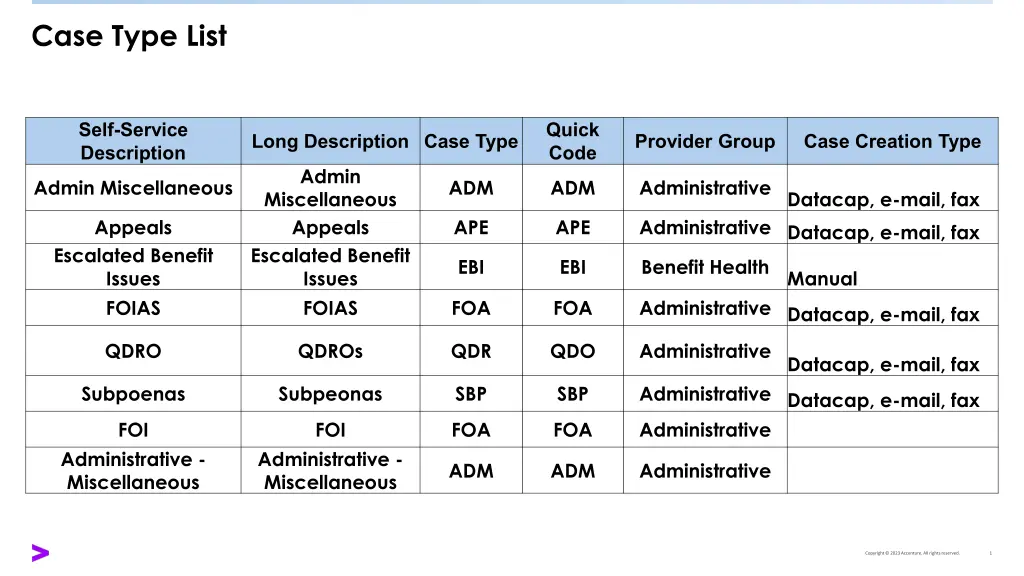The width and height of the screenshot is (1024, 576).
Task: Select the EBI case type cell
Action: [x=471, y=267]
